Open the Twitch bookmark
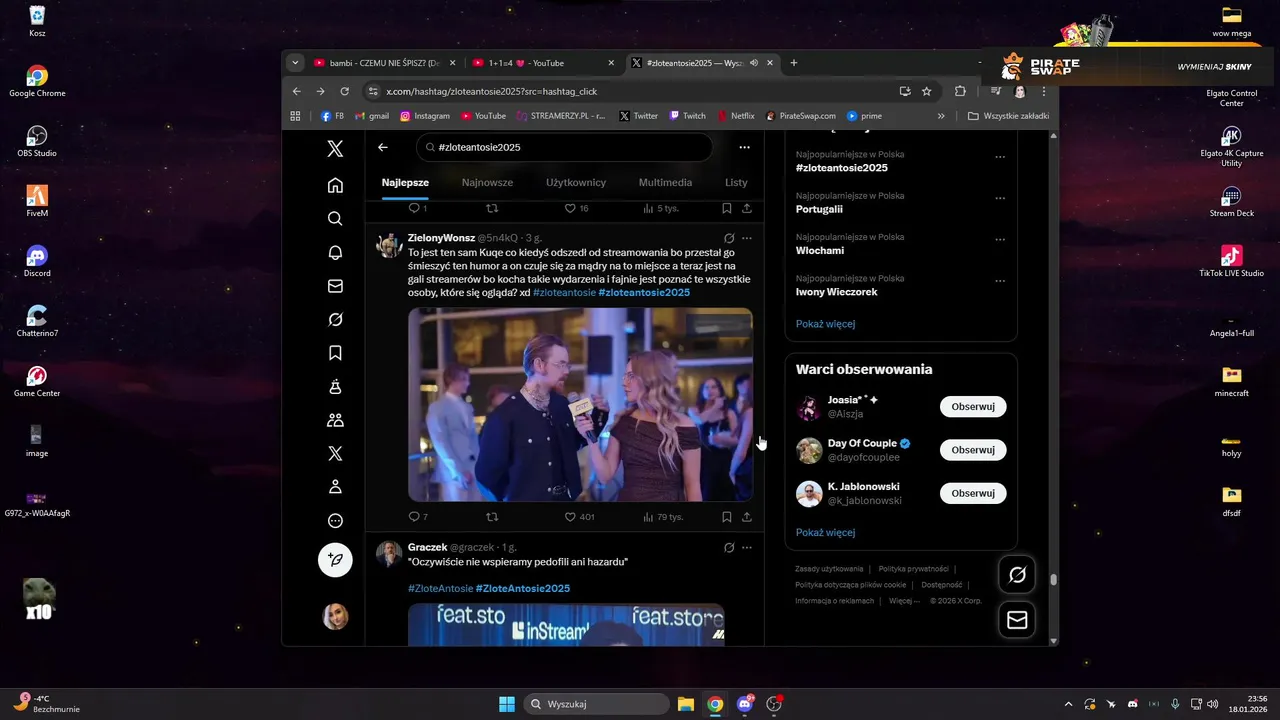Screen dimensions: 1280x720 point(687,116)
